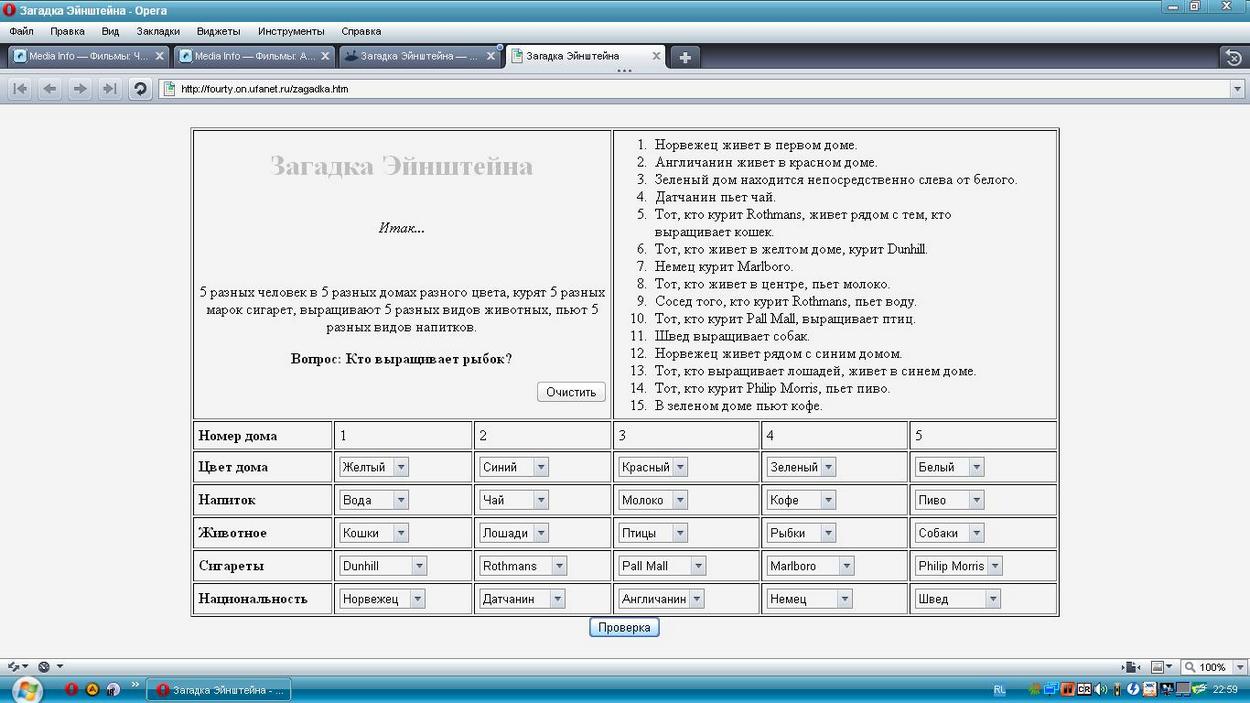This screenshot has width=1250, height=703.
Task: Open the cigarettes dropdown showing Philip Morris
Action: tap(958, 566)
